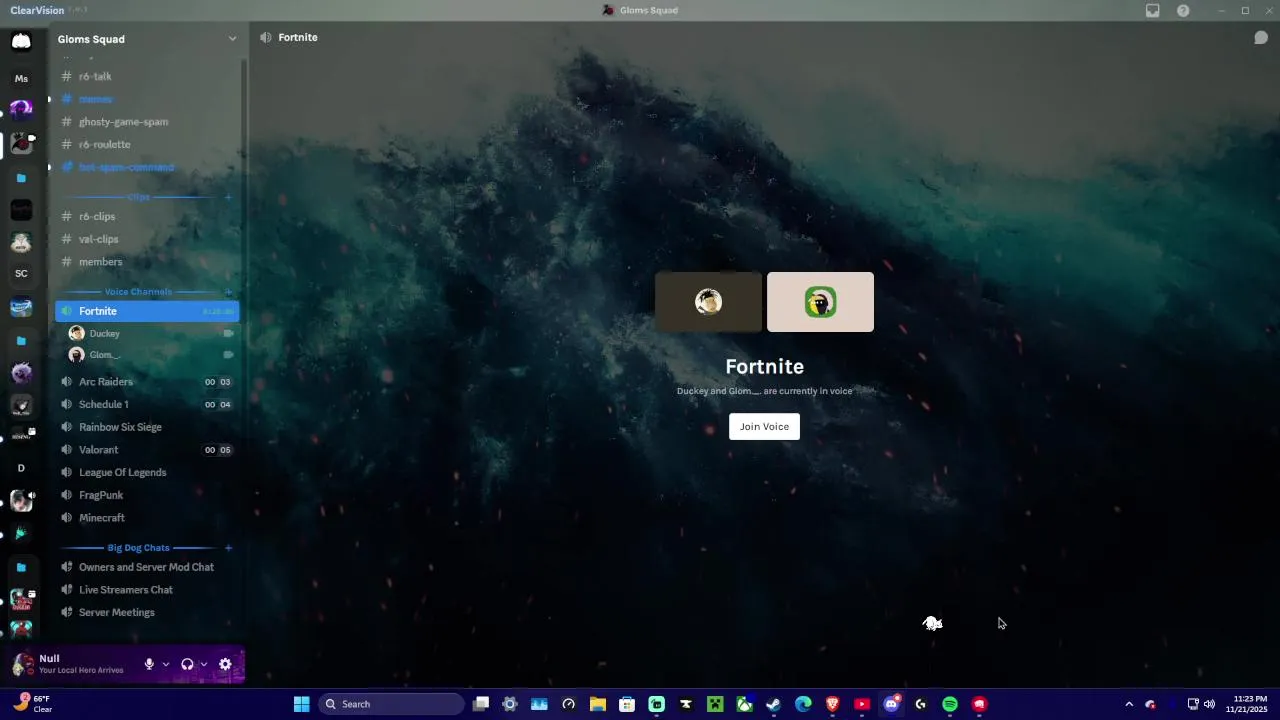1280x720 pixels.
Task: Open the r6-roulette channel
Action: (147, 144)
